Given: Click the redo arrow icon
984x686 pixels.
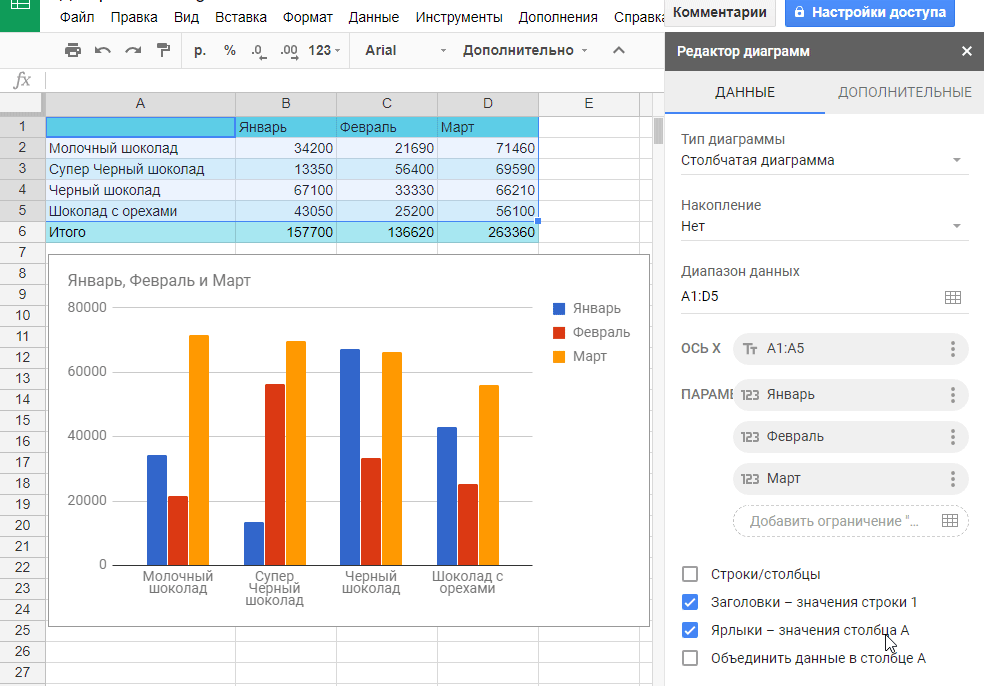Looking at the screenshot, I should 133,50.
